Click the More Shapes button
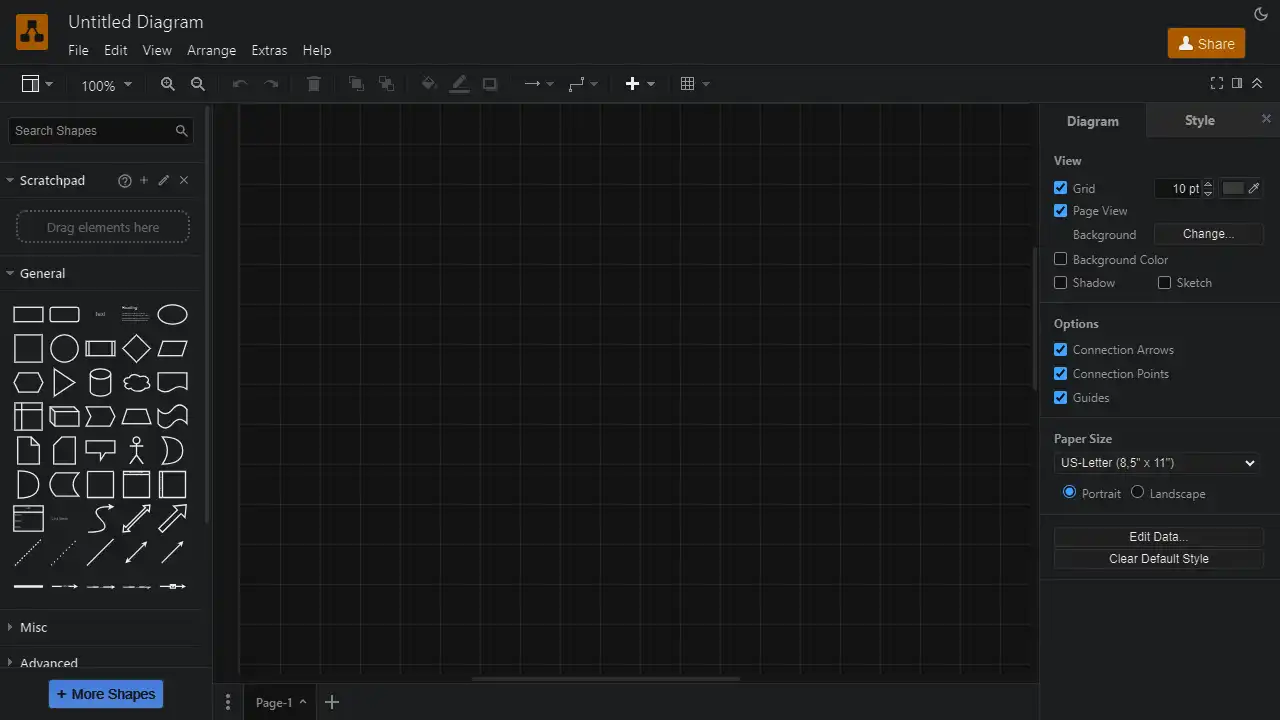The height and width of the screenshot is (720, 1280). [105, 693]
